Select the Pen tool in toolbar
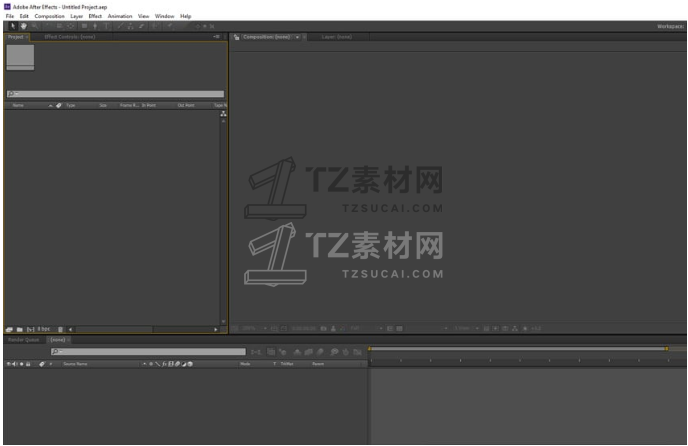Viewport: 688px width, 446px height. [95, 26]
